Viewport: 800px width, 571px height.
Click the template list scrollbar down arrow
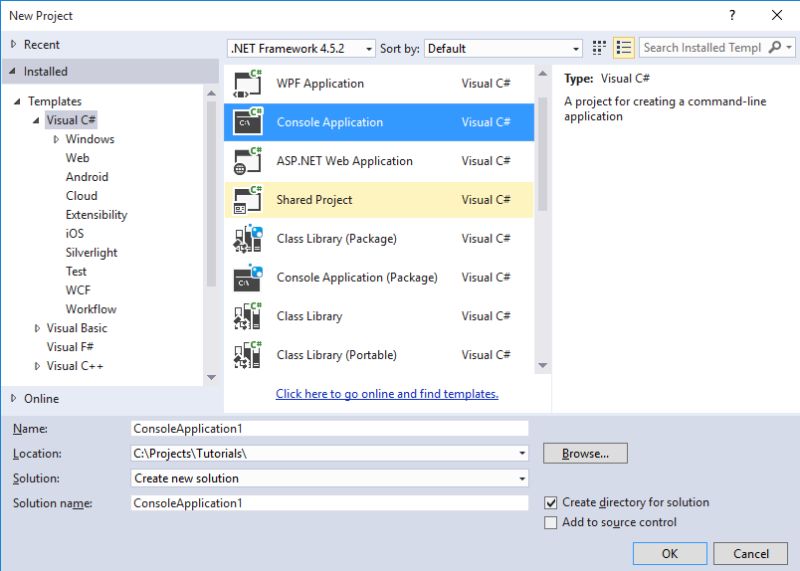click(x=543, y=365)
